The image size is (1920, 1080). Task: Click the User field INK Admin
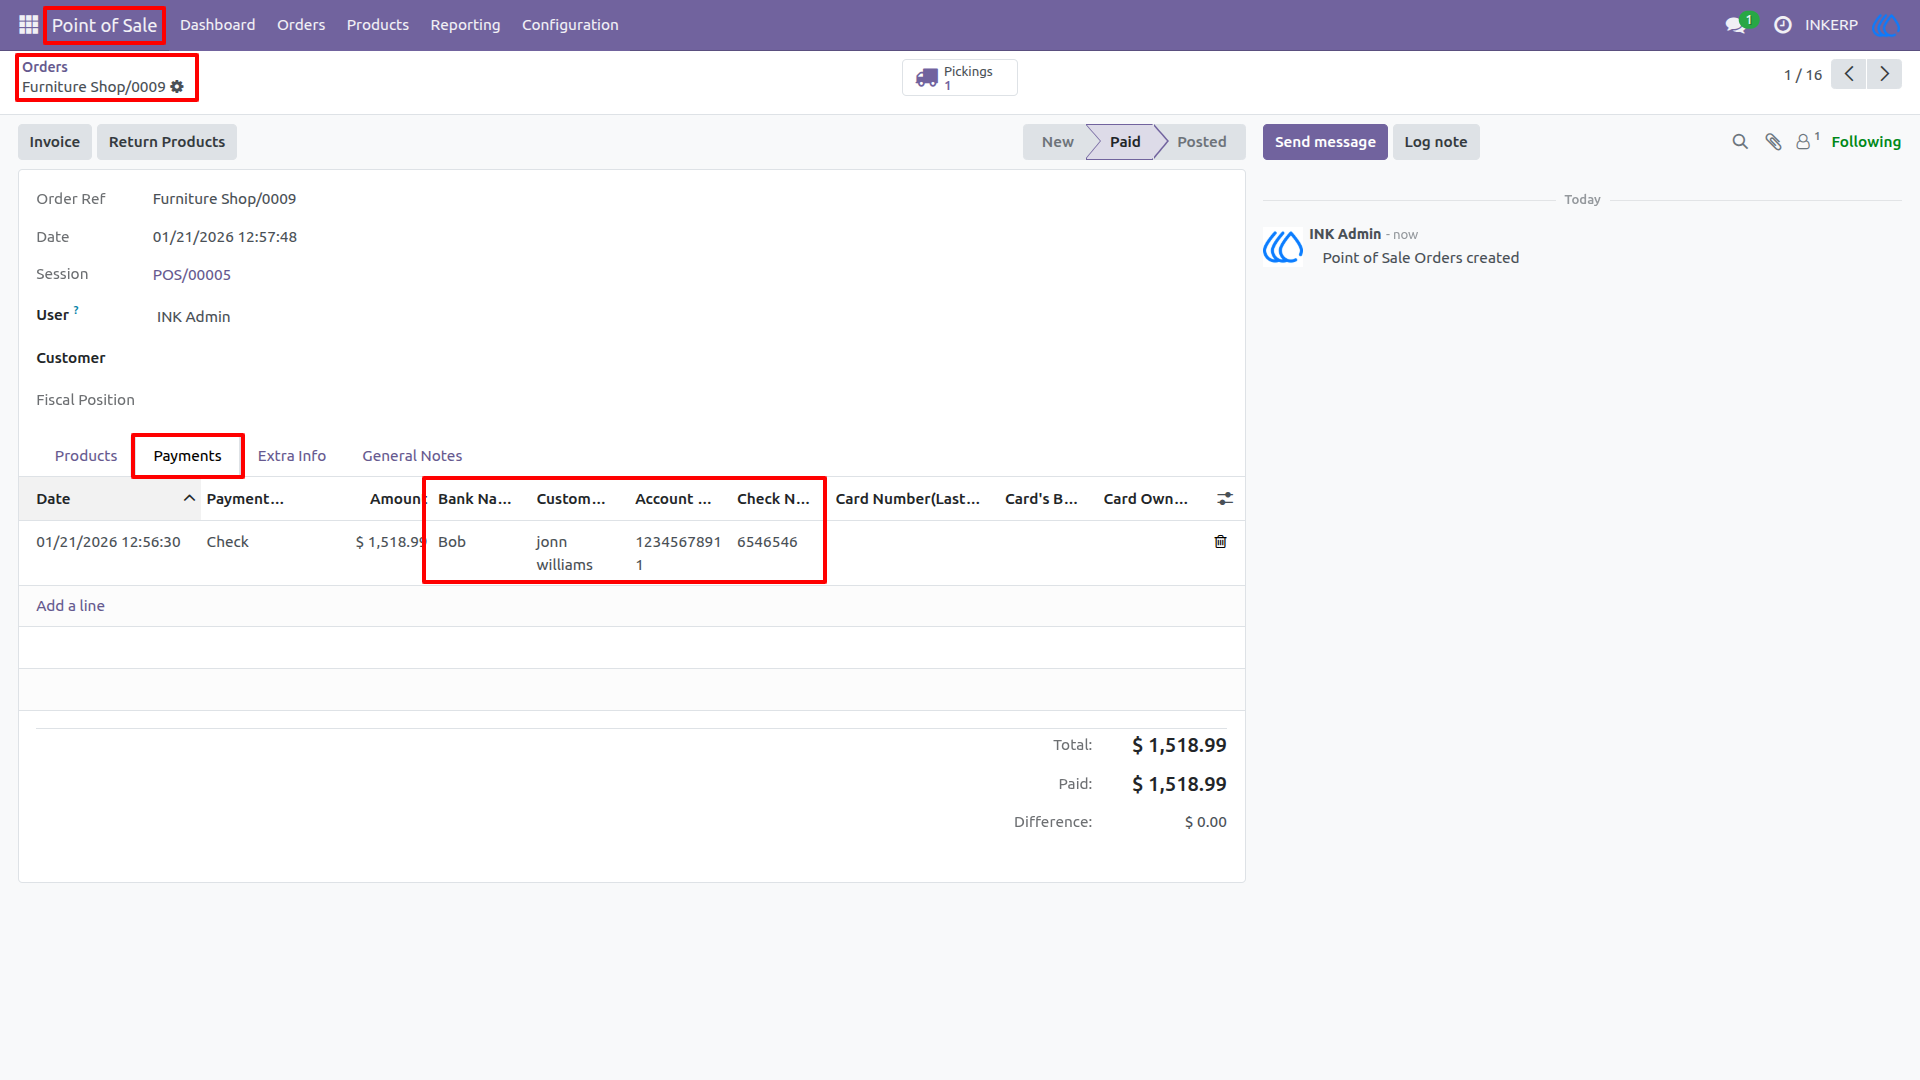point(194,317)
